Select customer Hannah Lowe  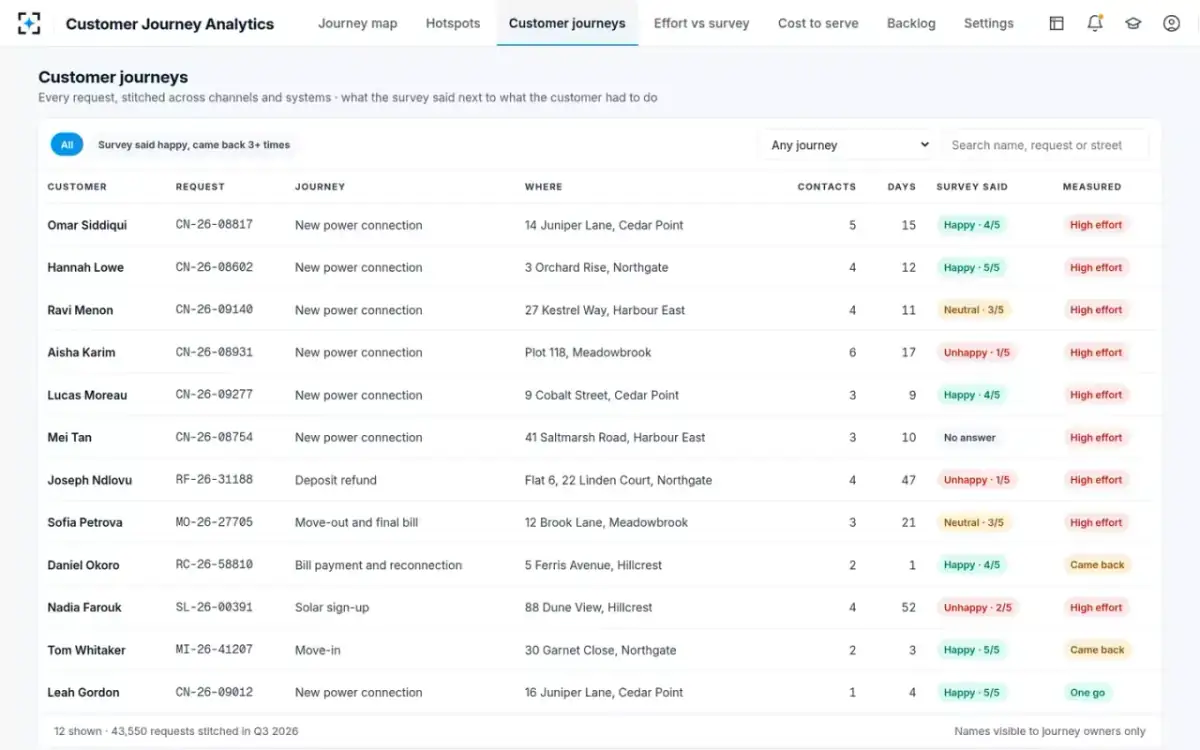point(85,268)
